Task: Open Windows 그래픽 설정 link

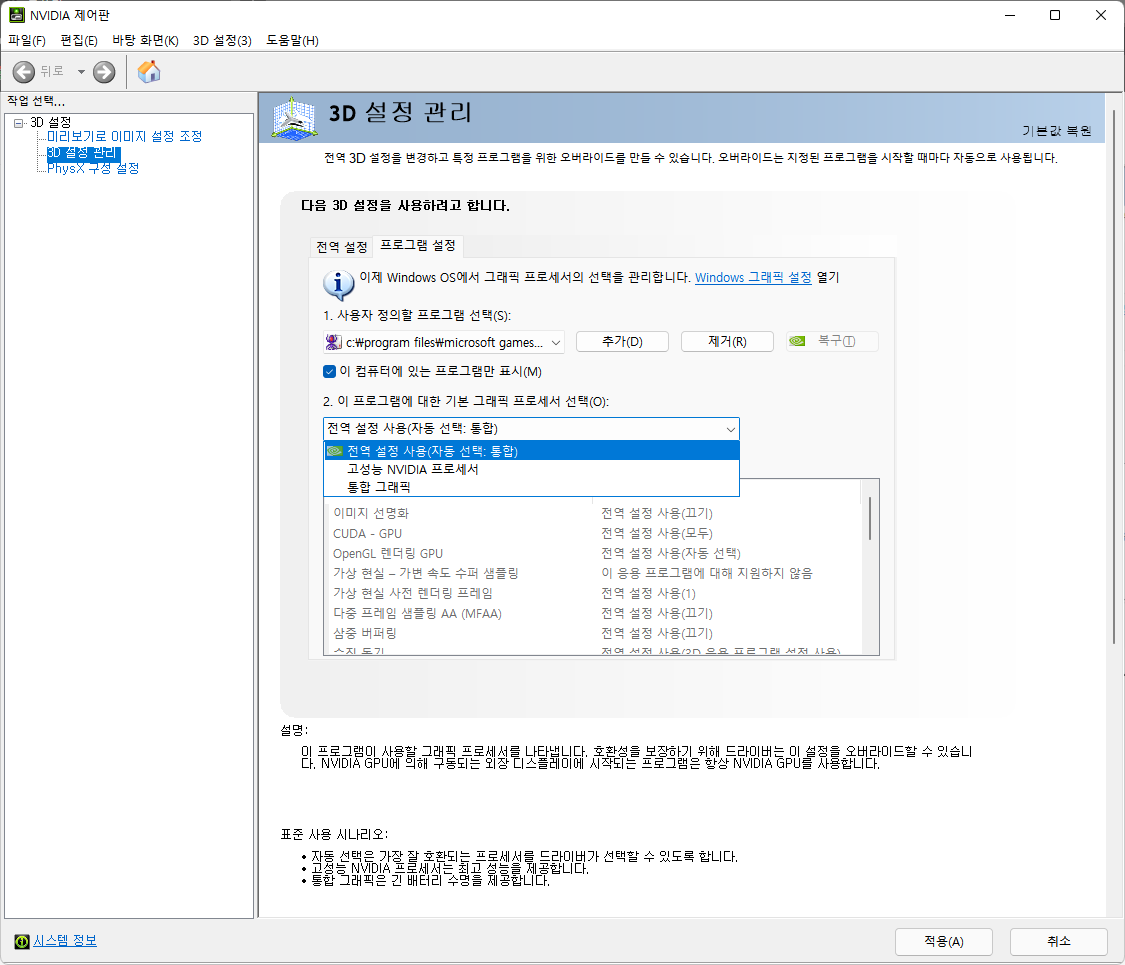Action: tap(753, 278)
